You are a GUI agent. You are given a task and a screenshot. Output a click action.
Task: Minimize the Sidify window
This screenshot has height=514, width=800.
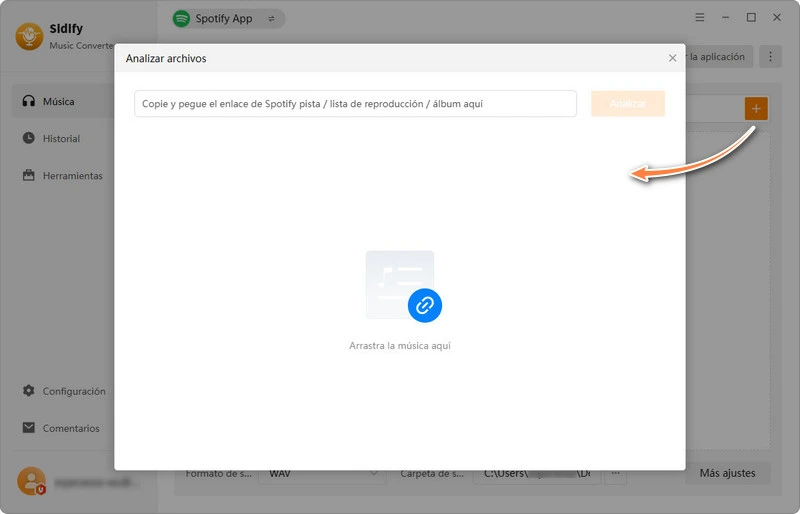725,17
